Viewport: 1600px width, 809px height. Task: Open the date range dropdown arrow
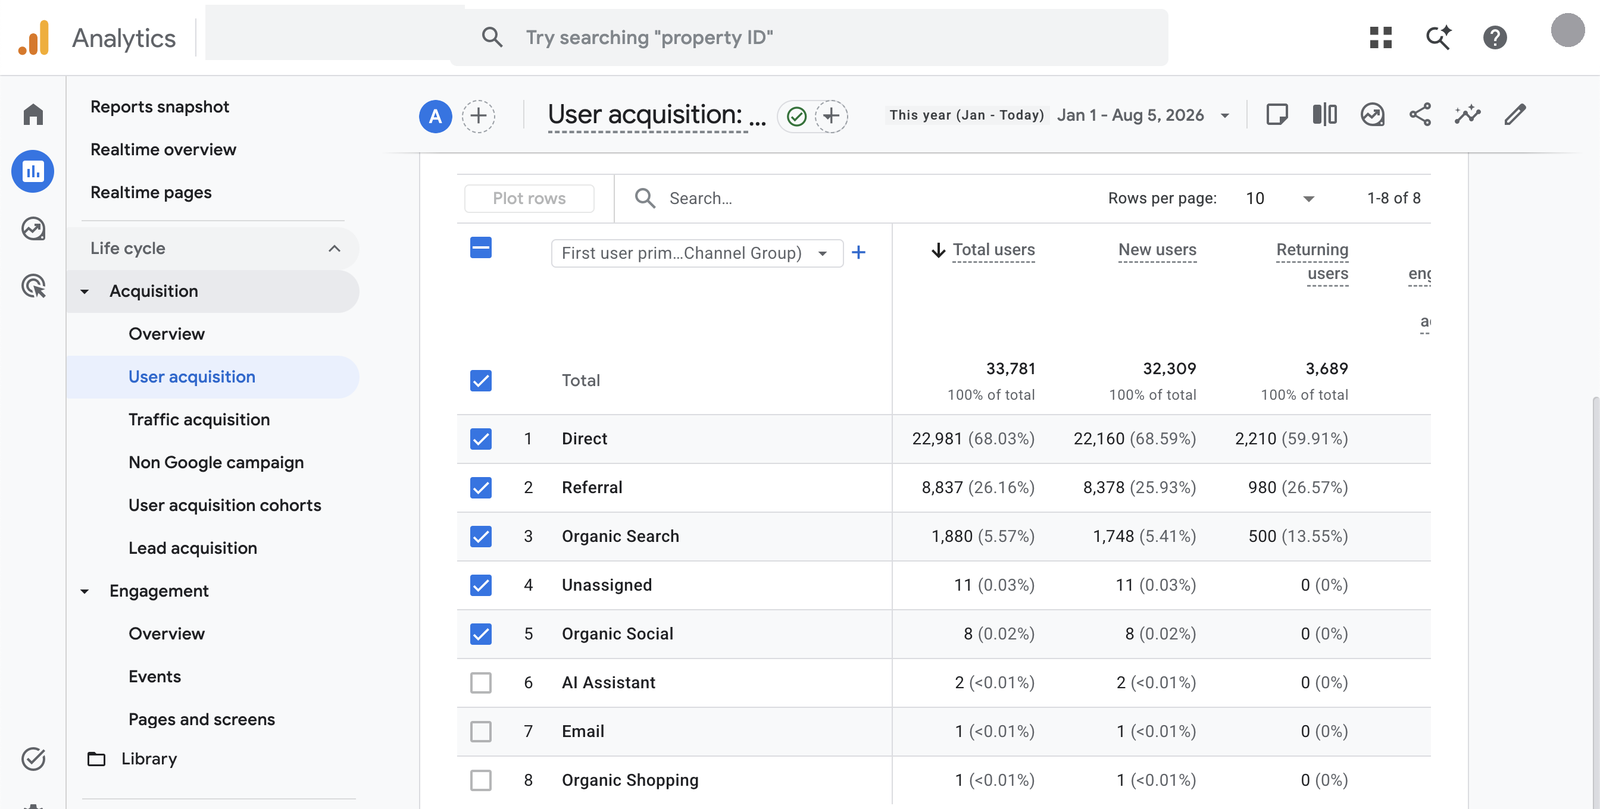(1225, 116)
